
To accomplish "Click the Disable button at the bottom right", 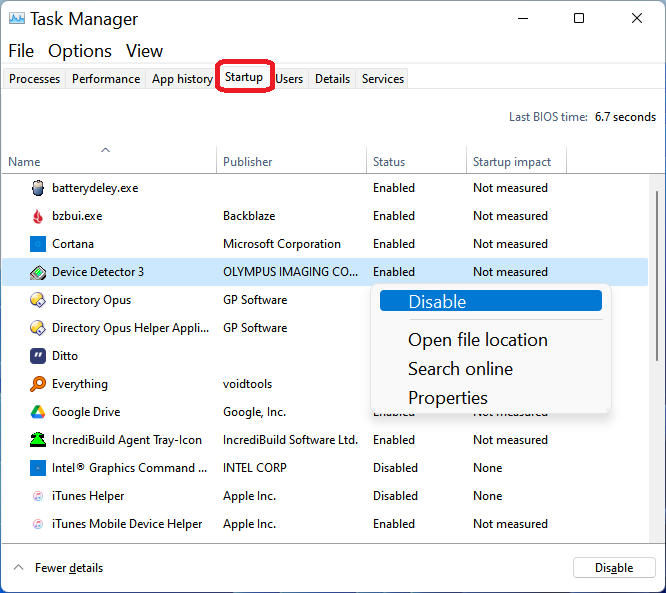I will click(x=614, y=568).
